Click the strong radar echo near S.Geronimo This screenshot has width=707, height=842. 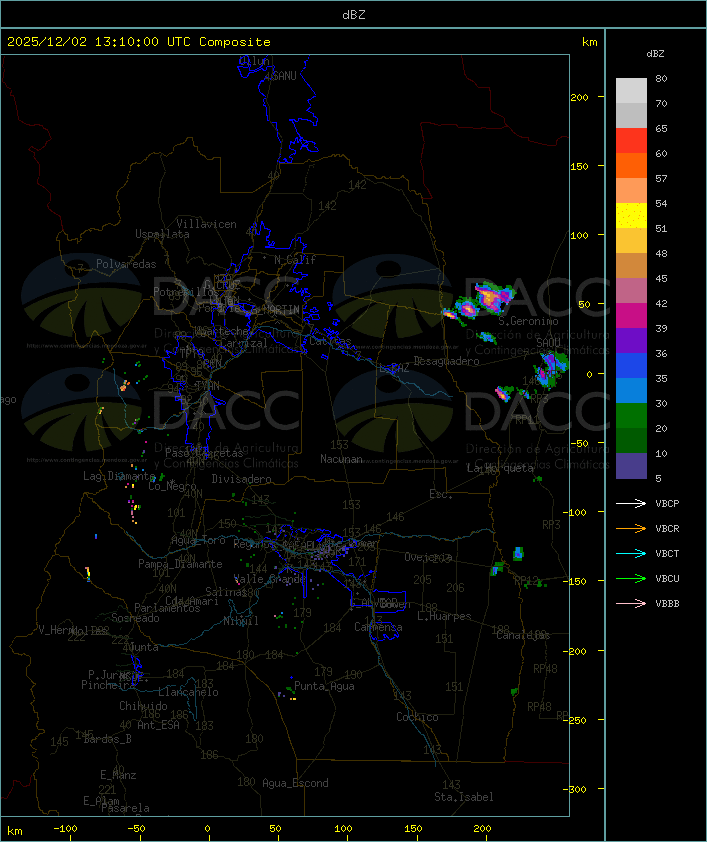click(x=491, y=298)
